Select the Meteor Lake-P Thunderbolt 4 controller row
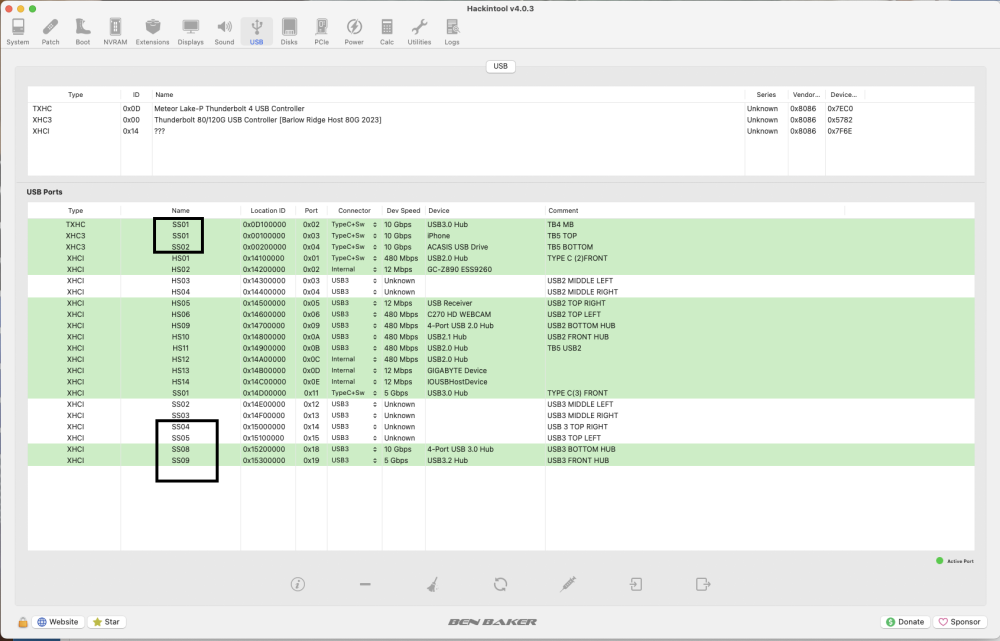Screen dimensions: 1000x641 tap(501, 108)
